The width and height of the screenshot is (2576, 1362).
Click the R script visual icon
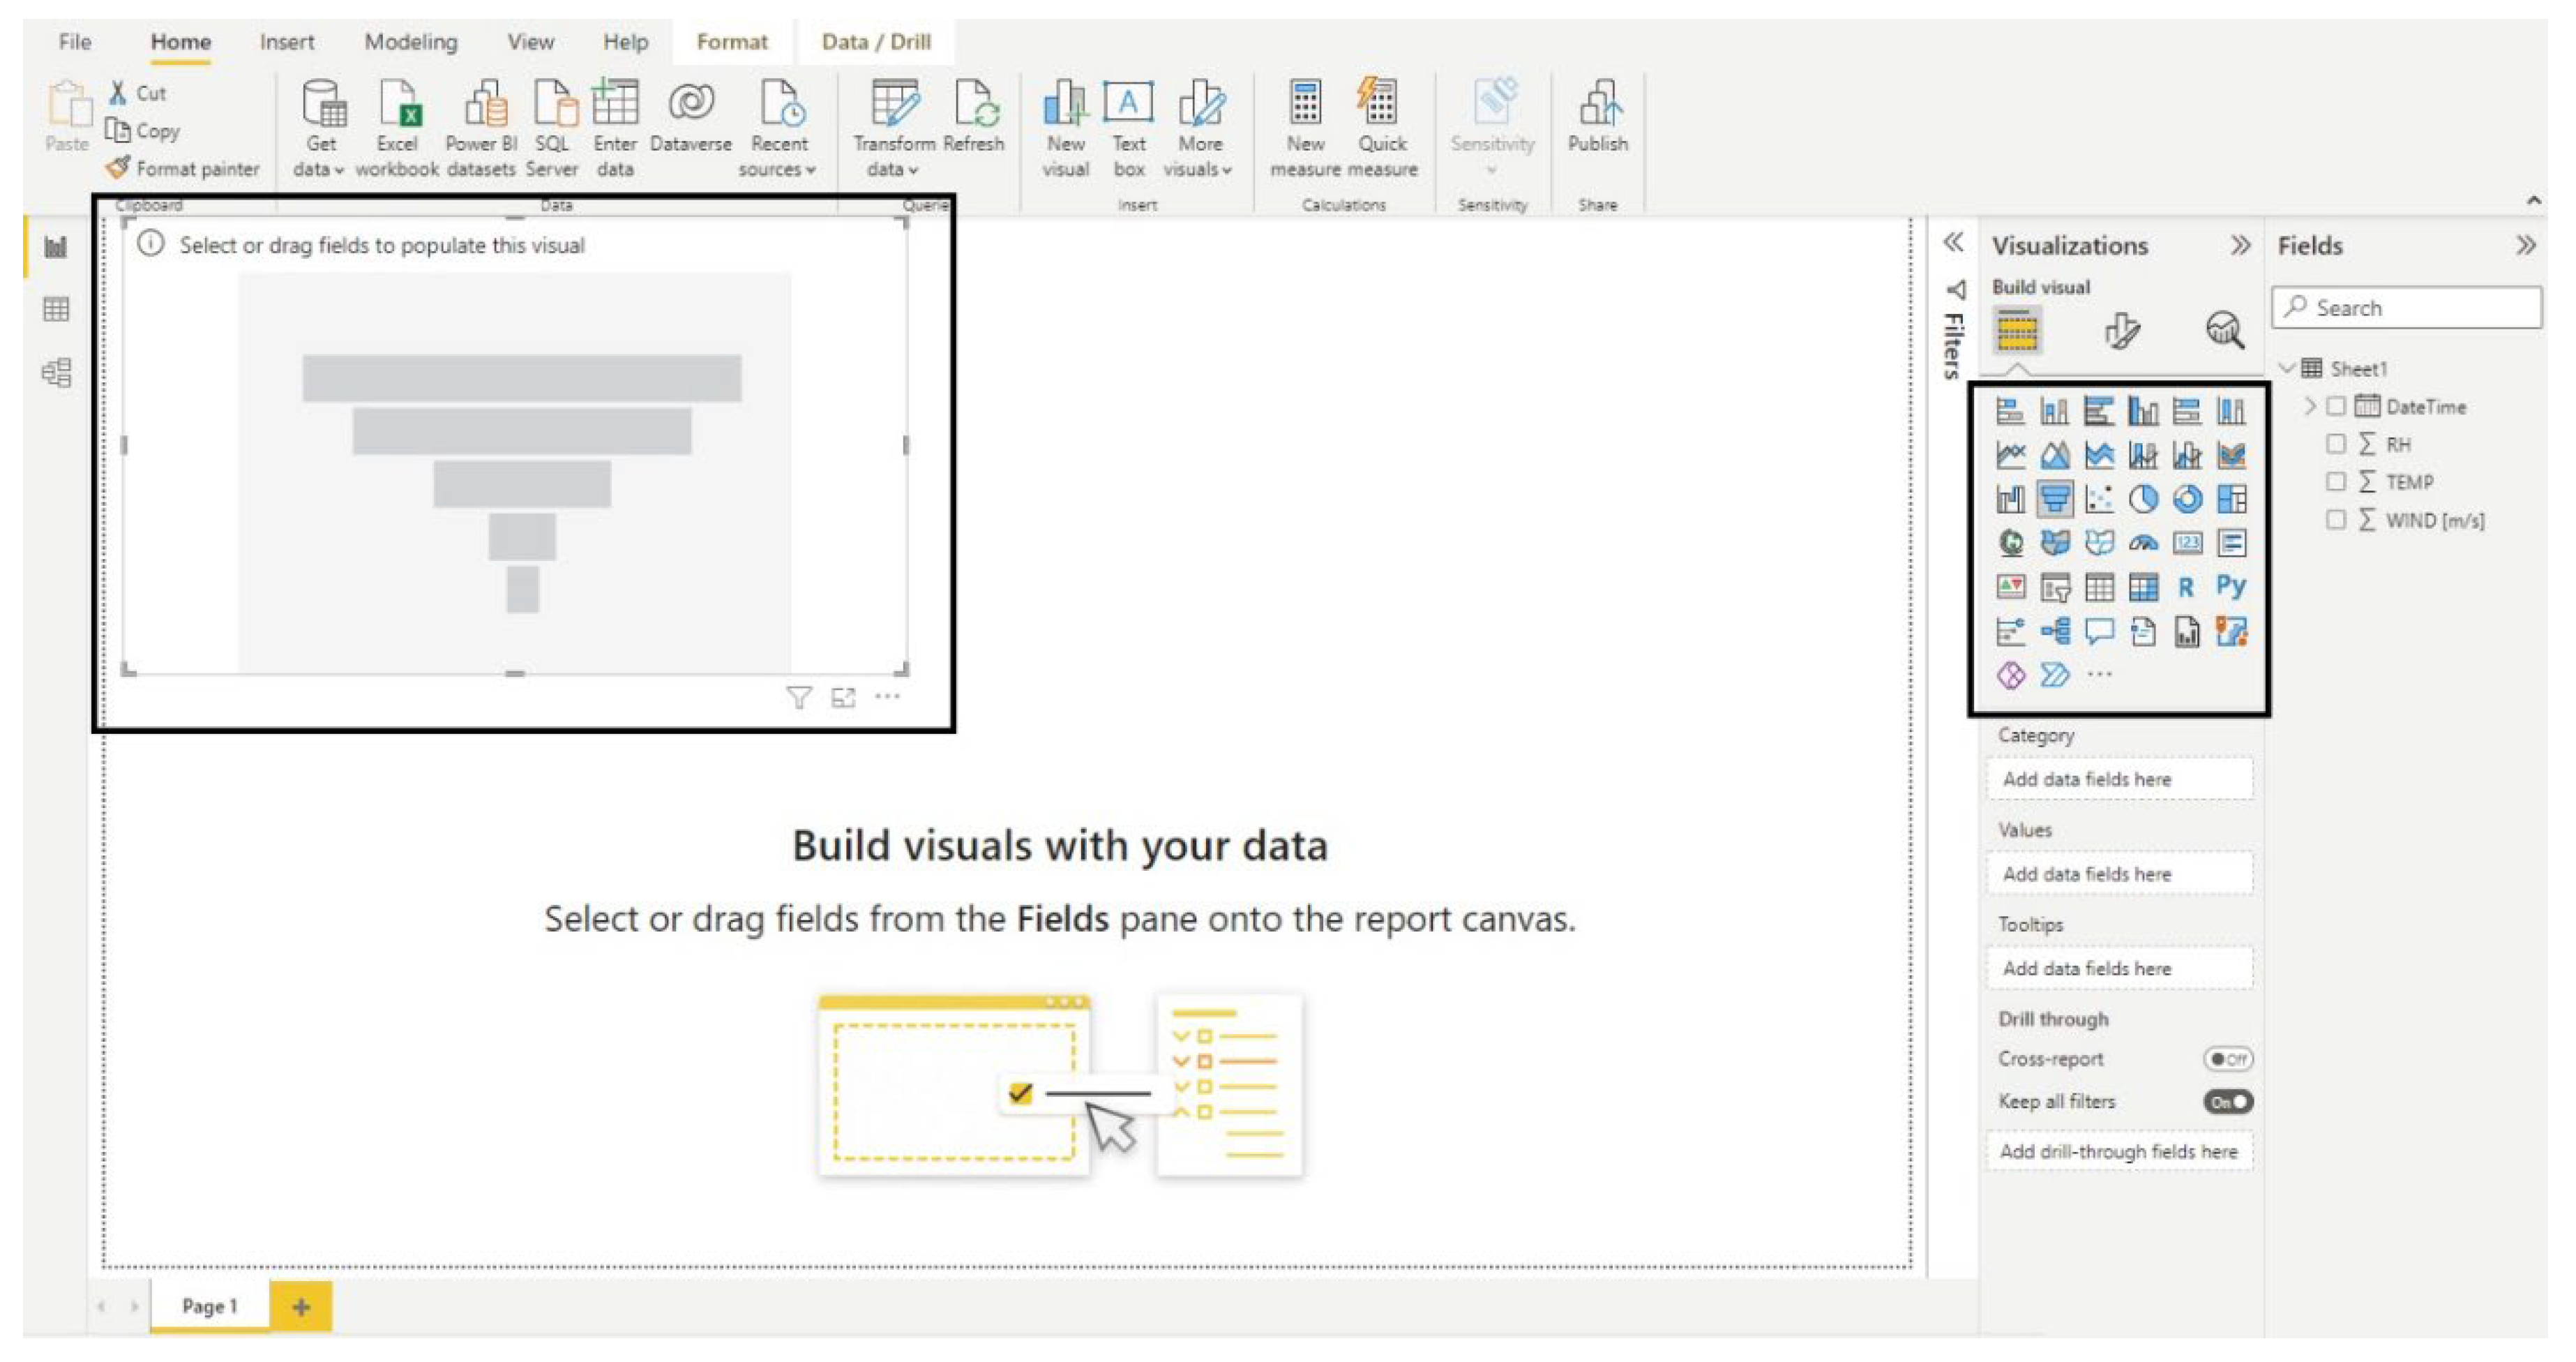pos(2187,587)
